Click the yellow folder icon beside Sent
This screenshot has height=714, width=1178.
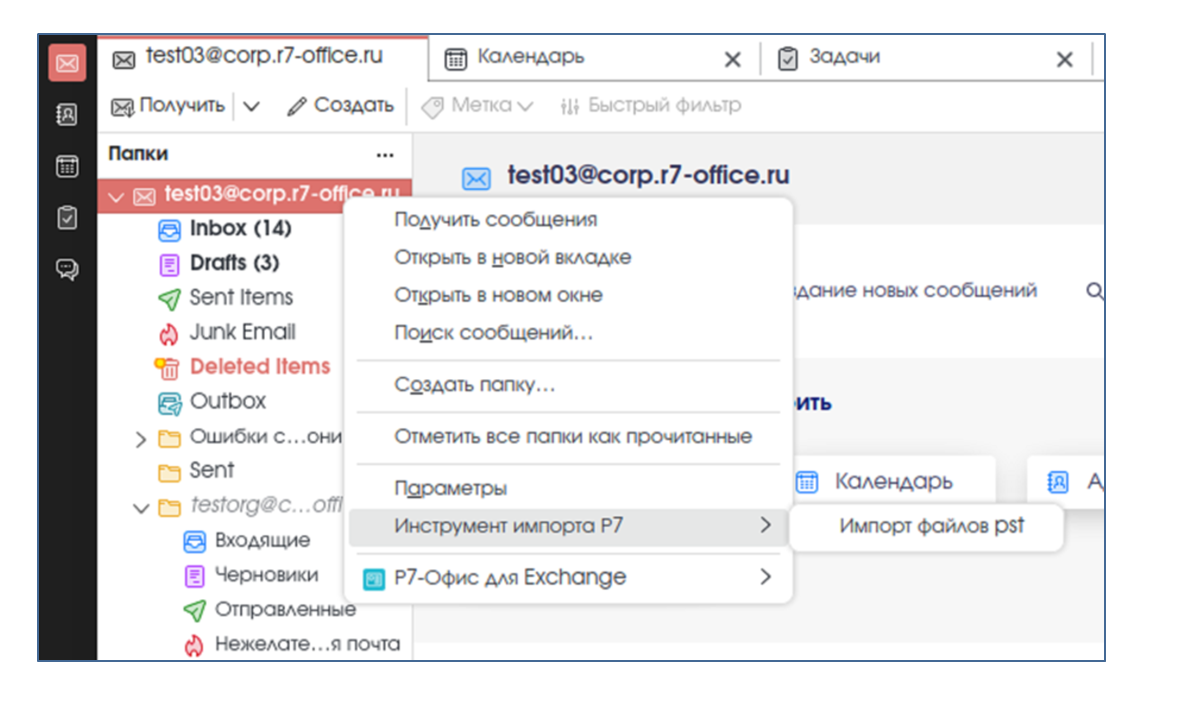pyautogui.click(x=170, y=473)
